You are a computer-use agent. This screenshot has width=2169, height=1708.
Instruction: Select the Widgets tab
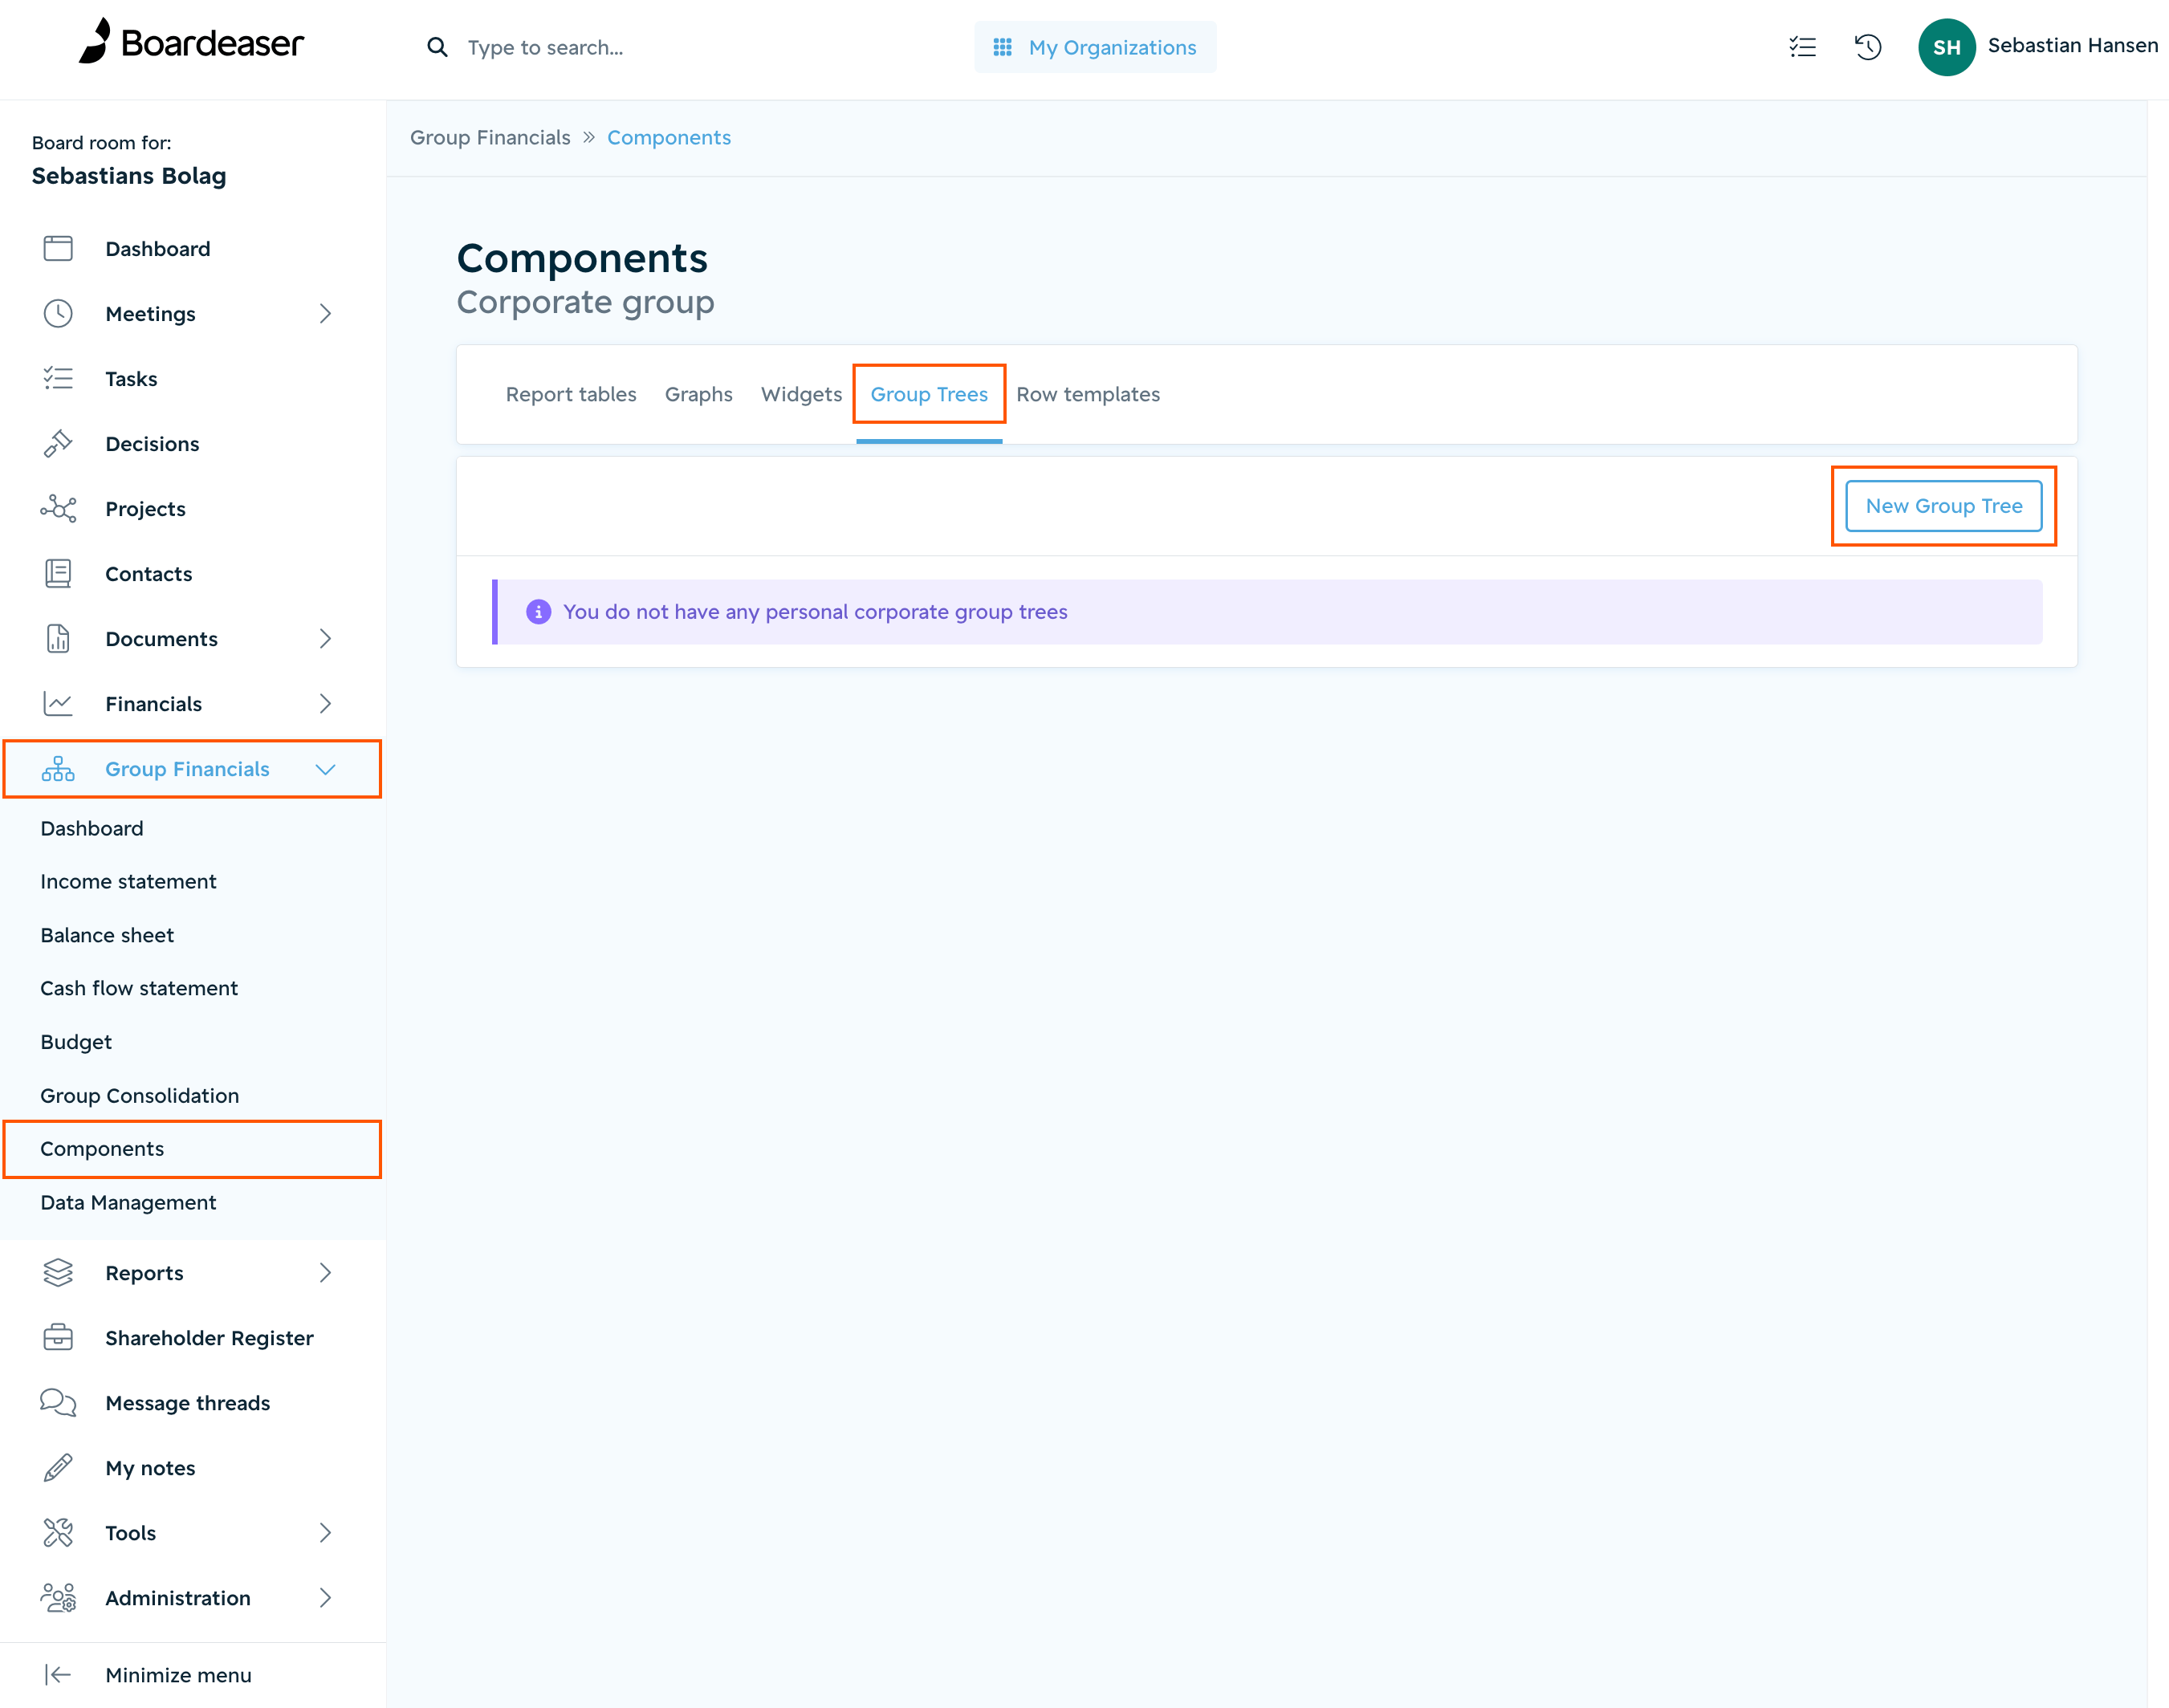[801, 394]
